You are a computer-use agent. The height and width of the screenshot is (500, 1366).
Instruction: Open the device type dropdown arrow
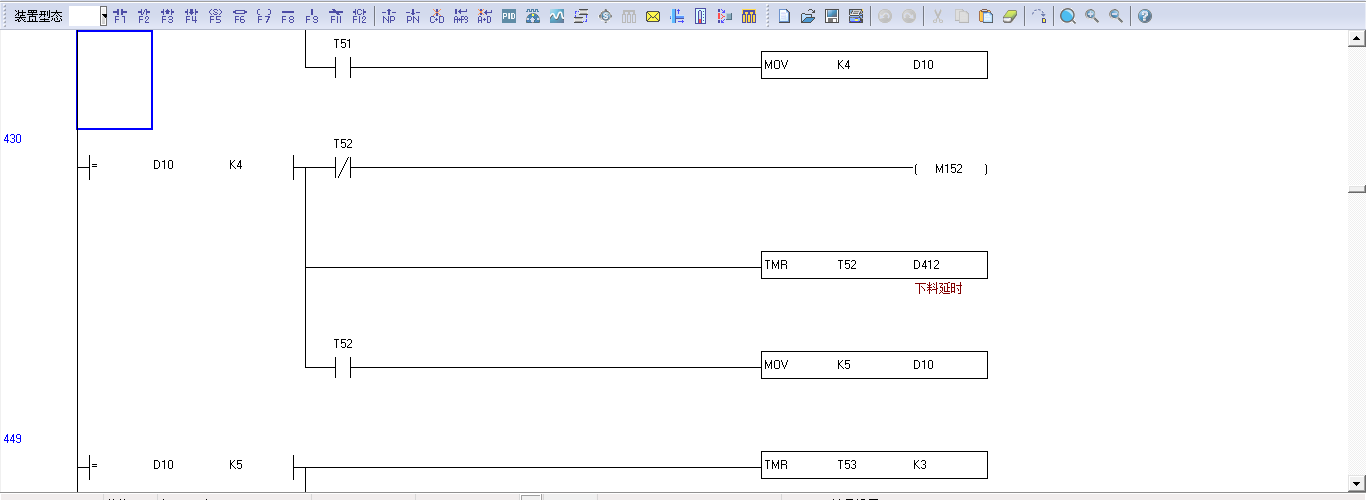pos(104,16)
